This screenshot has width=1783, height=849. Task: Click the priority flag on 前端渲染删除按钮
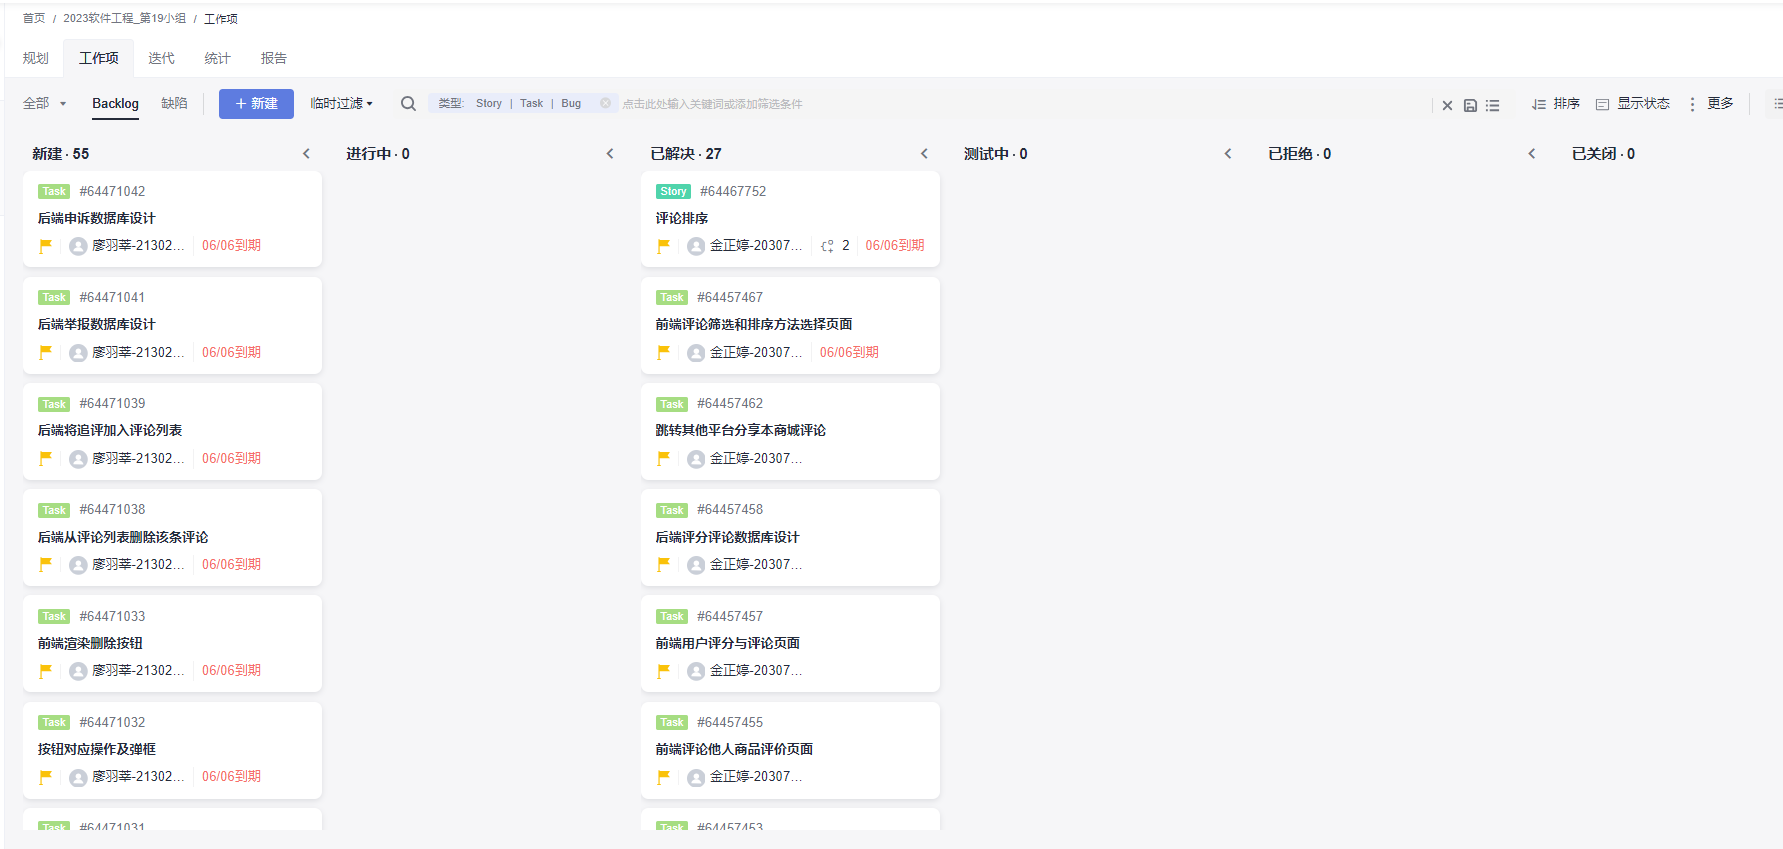(45, 671)
